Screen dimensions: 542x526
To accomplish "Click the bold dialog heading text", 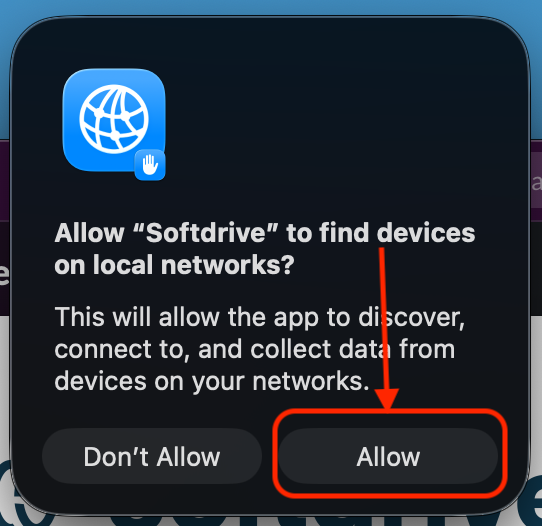I will coord(264,249).
